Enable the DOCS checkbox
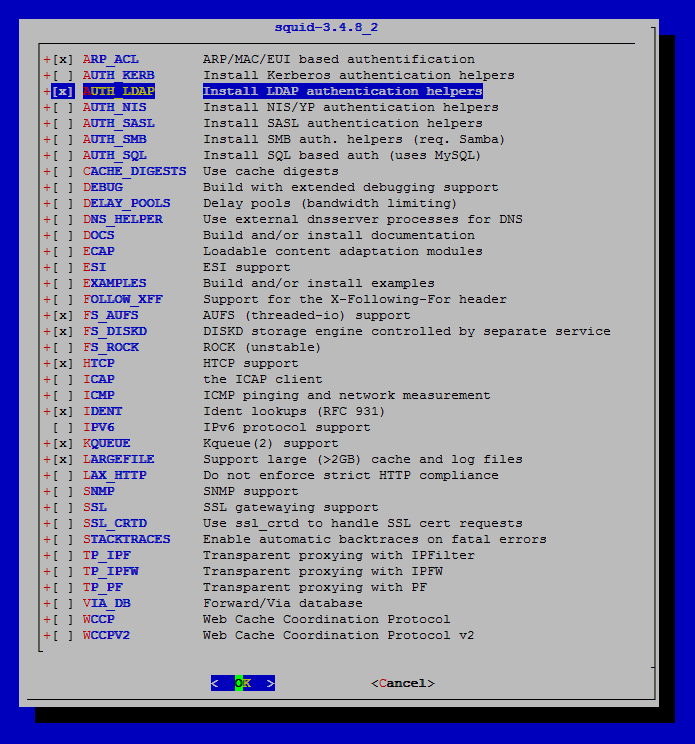This screenshot has height=744, width=695. (63, 235)
